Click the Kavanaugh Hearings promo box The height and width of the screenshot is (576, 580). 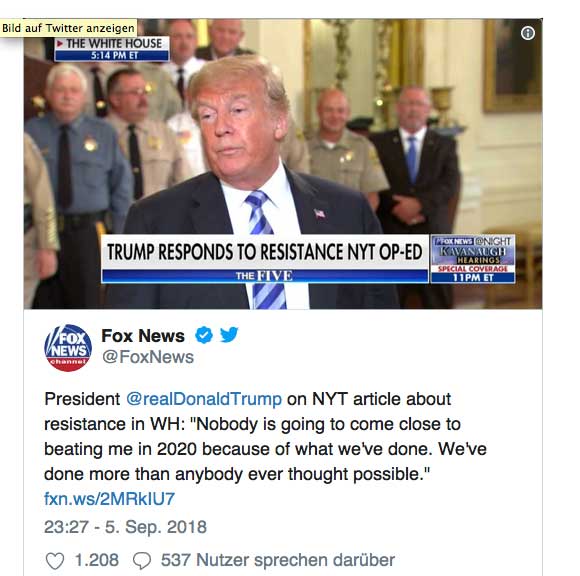473,259
